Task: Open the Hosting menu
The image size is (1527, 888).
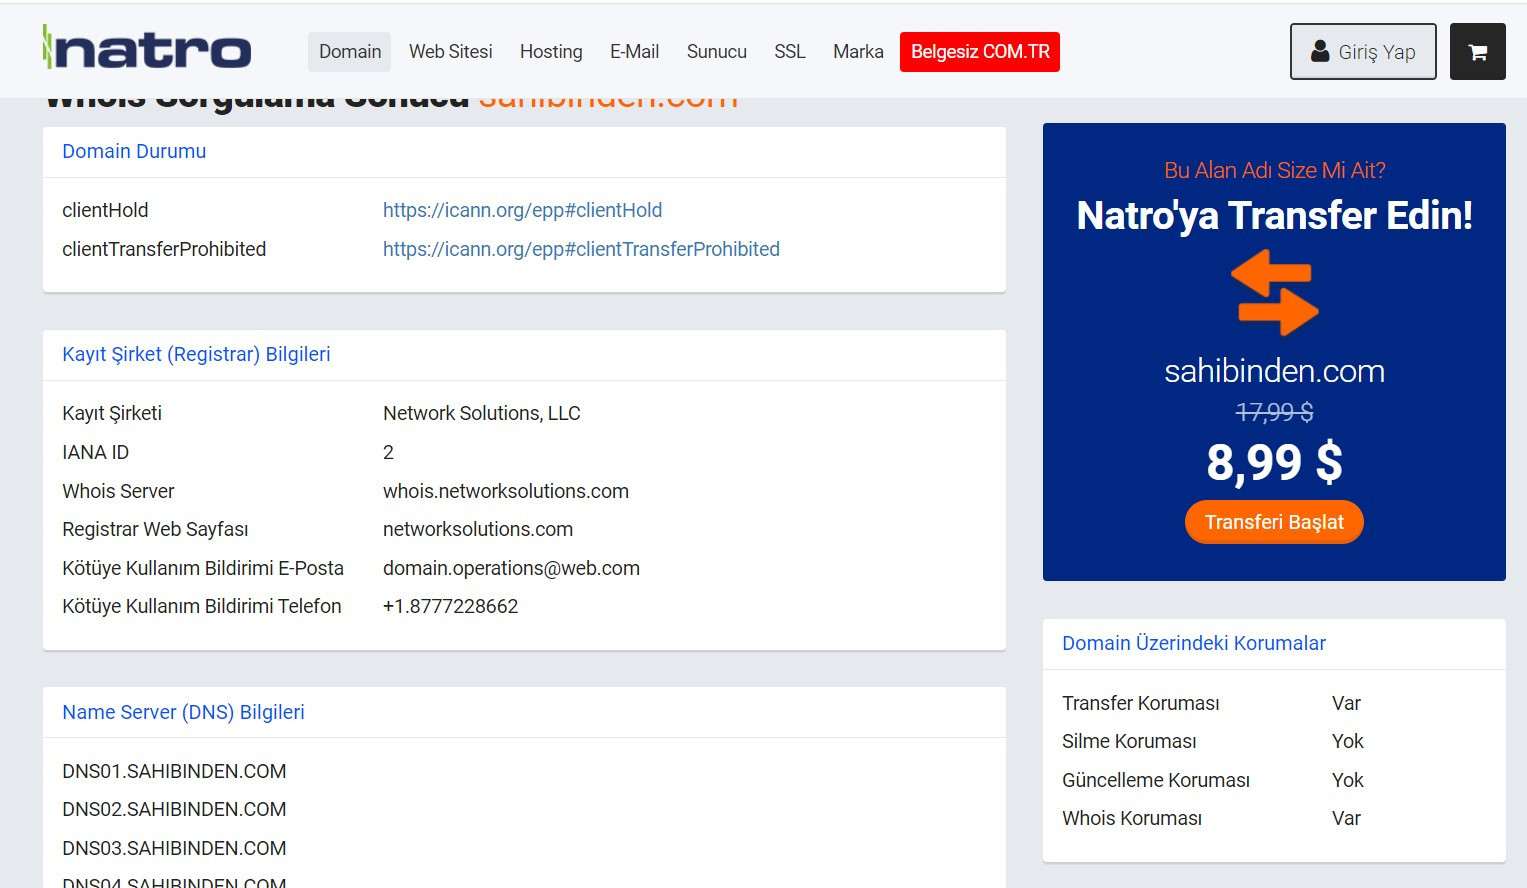Action: click(x=551, y=52)
